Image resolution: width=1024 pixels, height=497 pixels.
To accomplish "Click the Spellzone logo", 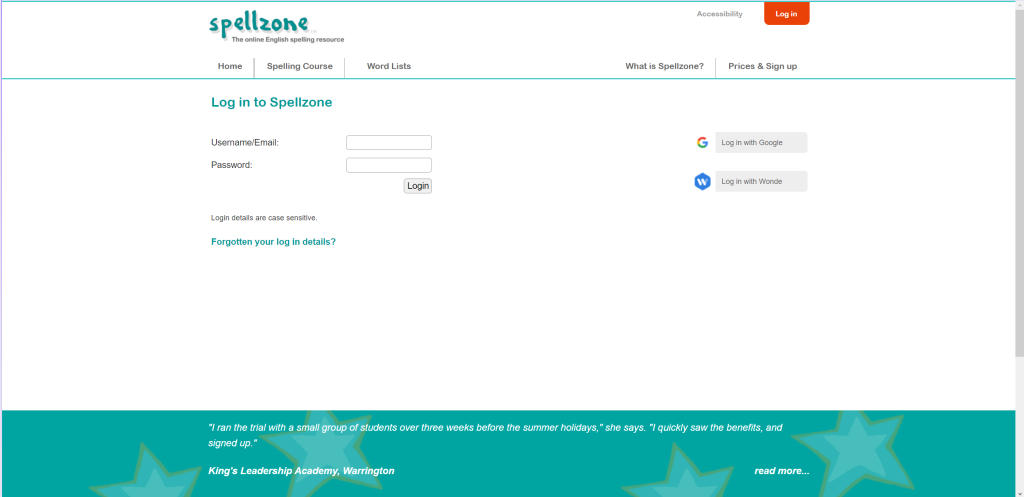I will (276, 28).
